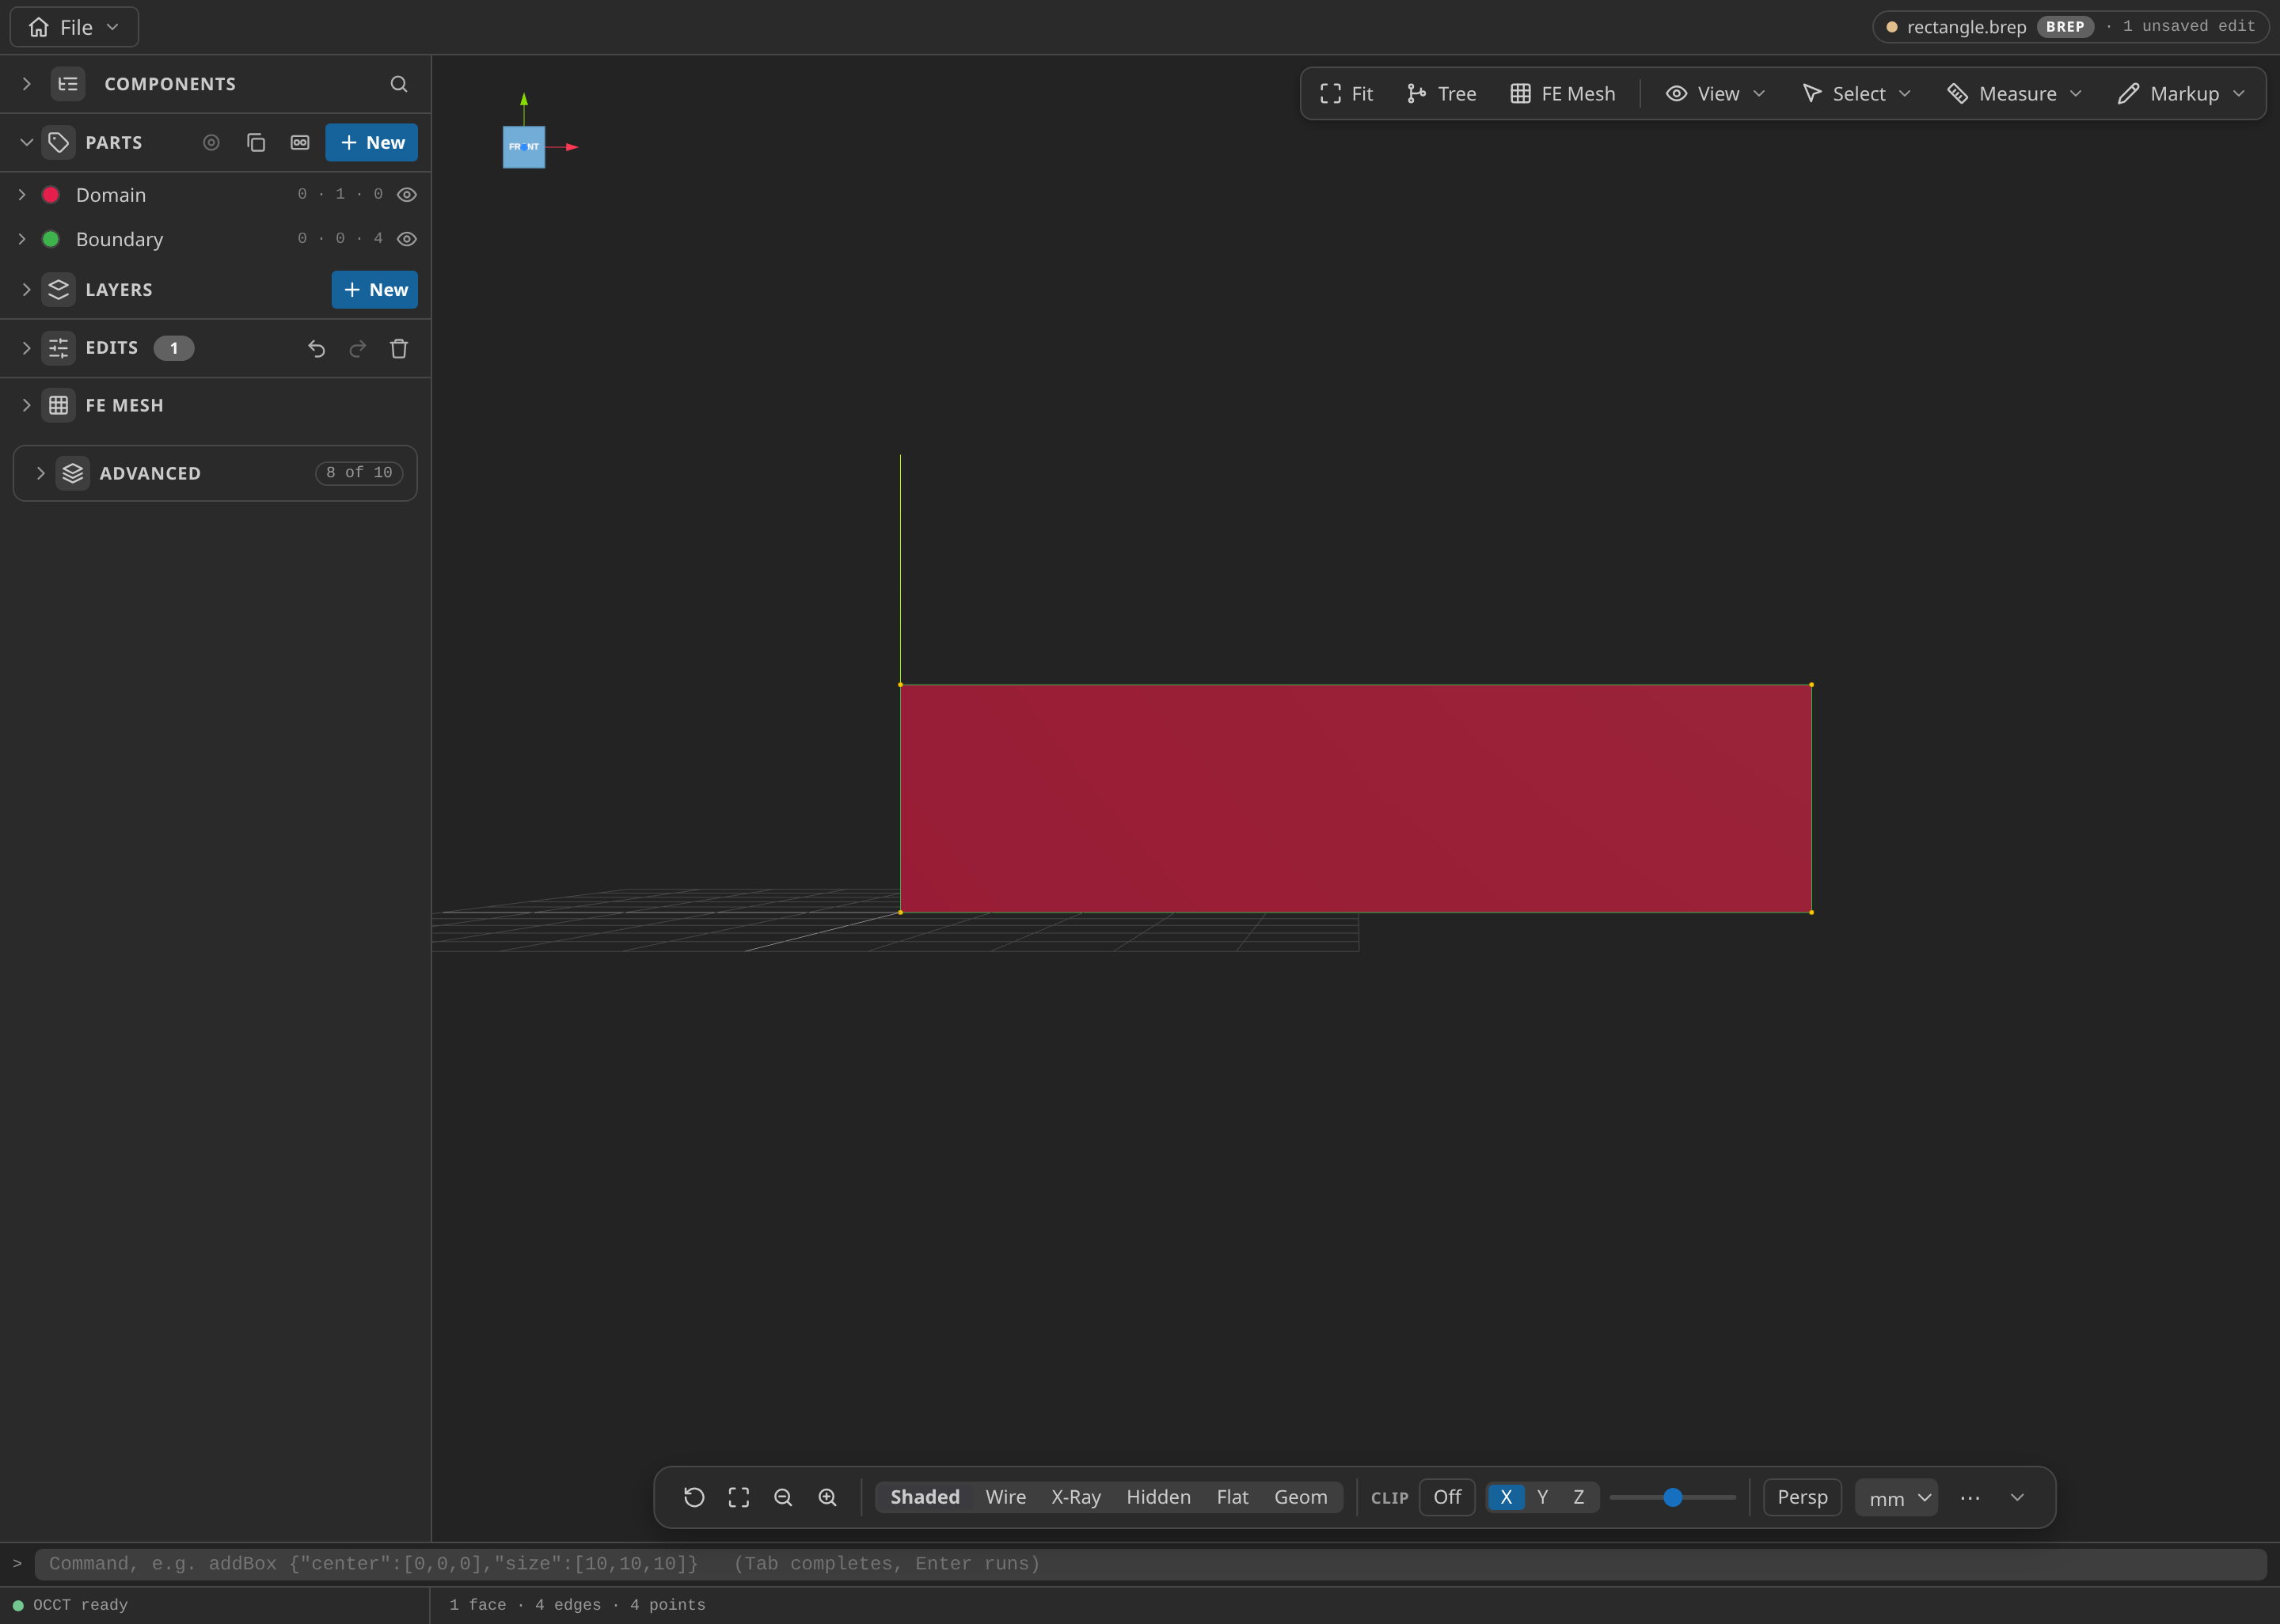Click the FE Mesh grid icon in sidebar
The height and width of the screenshot is (1624, 2280).
pos(59,405)
